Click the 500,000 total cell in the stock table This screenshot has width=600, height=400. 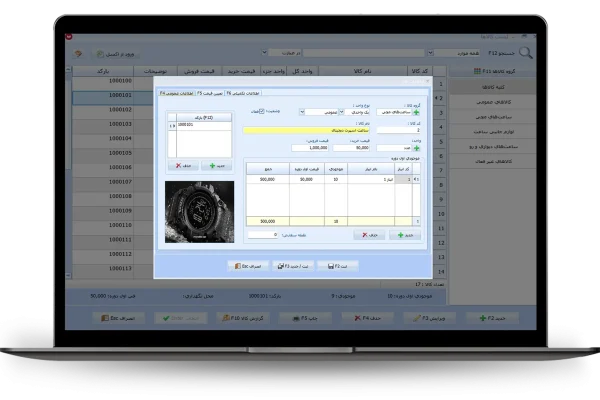click(x=267, y=179)
